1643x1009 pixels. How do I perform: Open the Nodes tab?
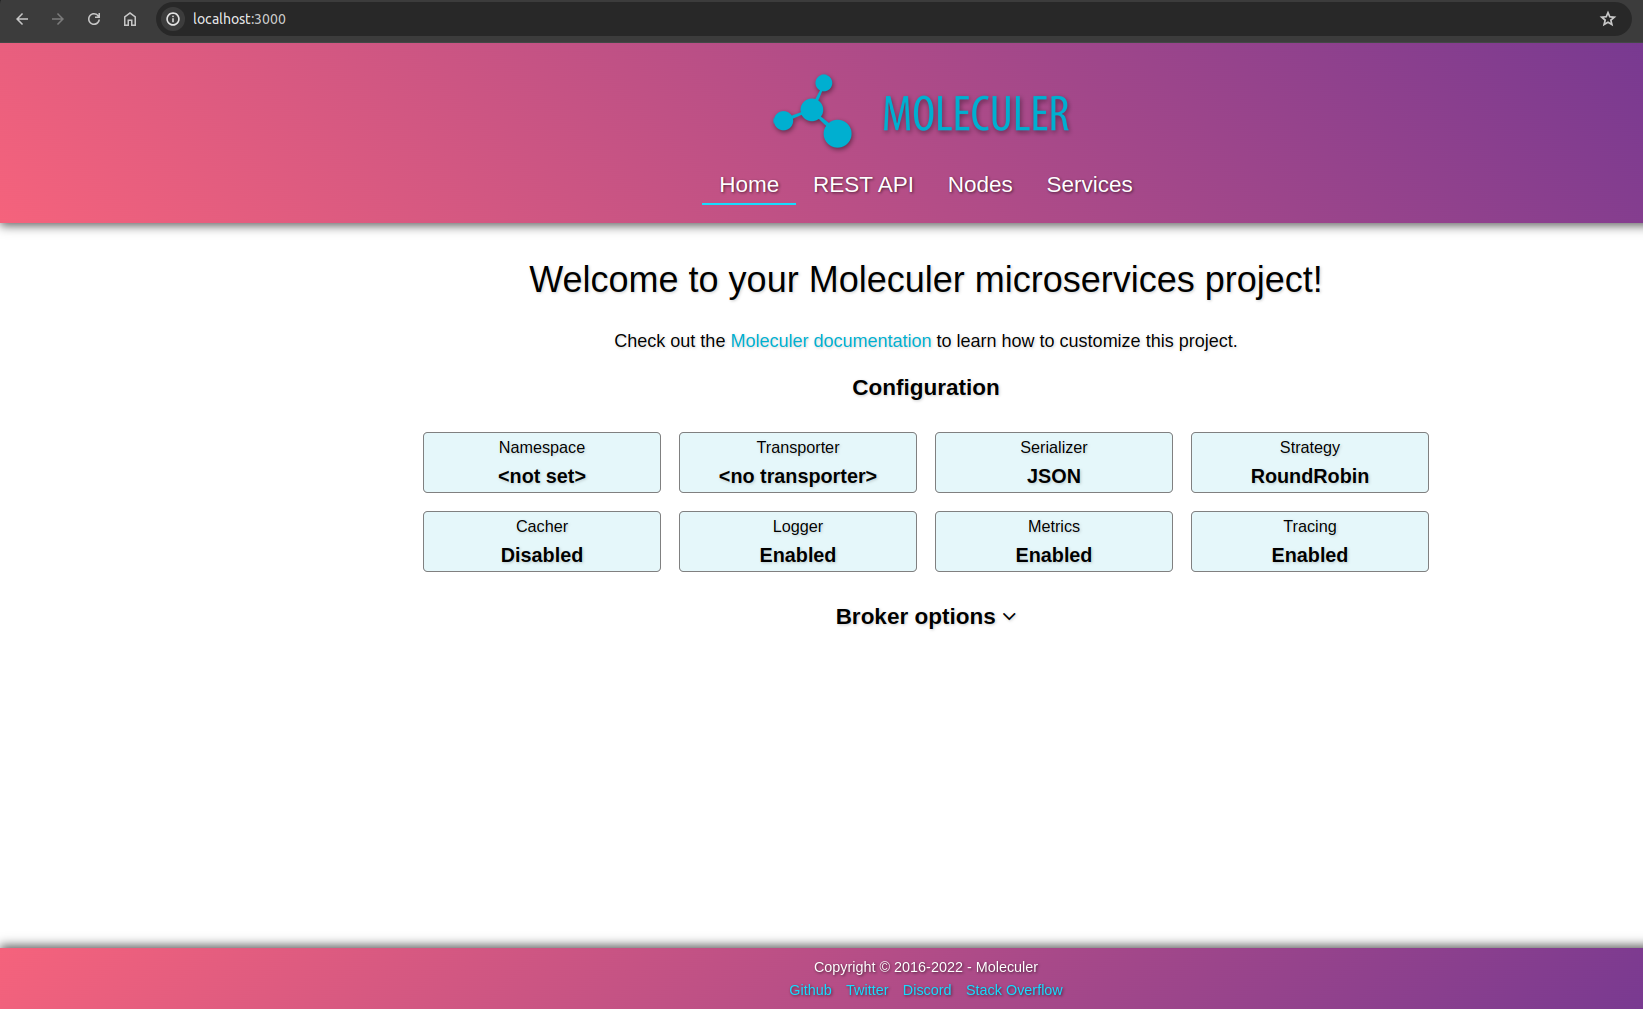coord(980,185)
